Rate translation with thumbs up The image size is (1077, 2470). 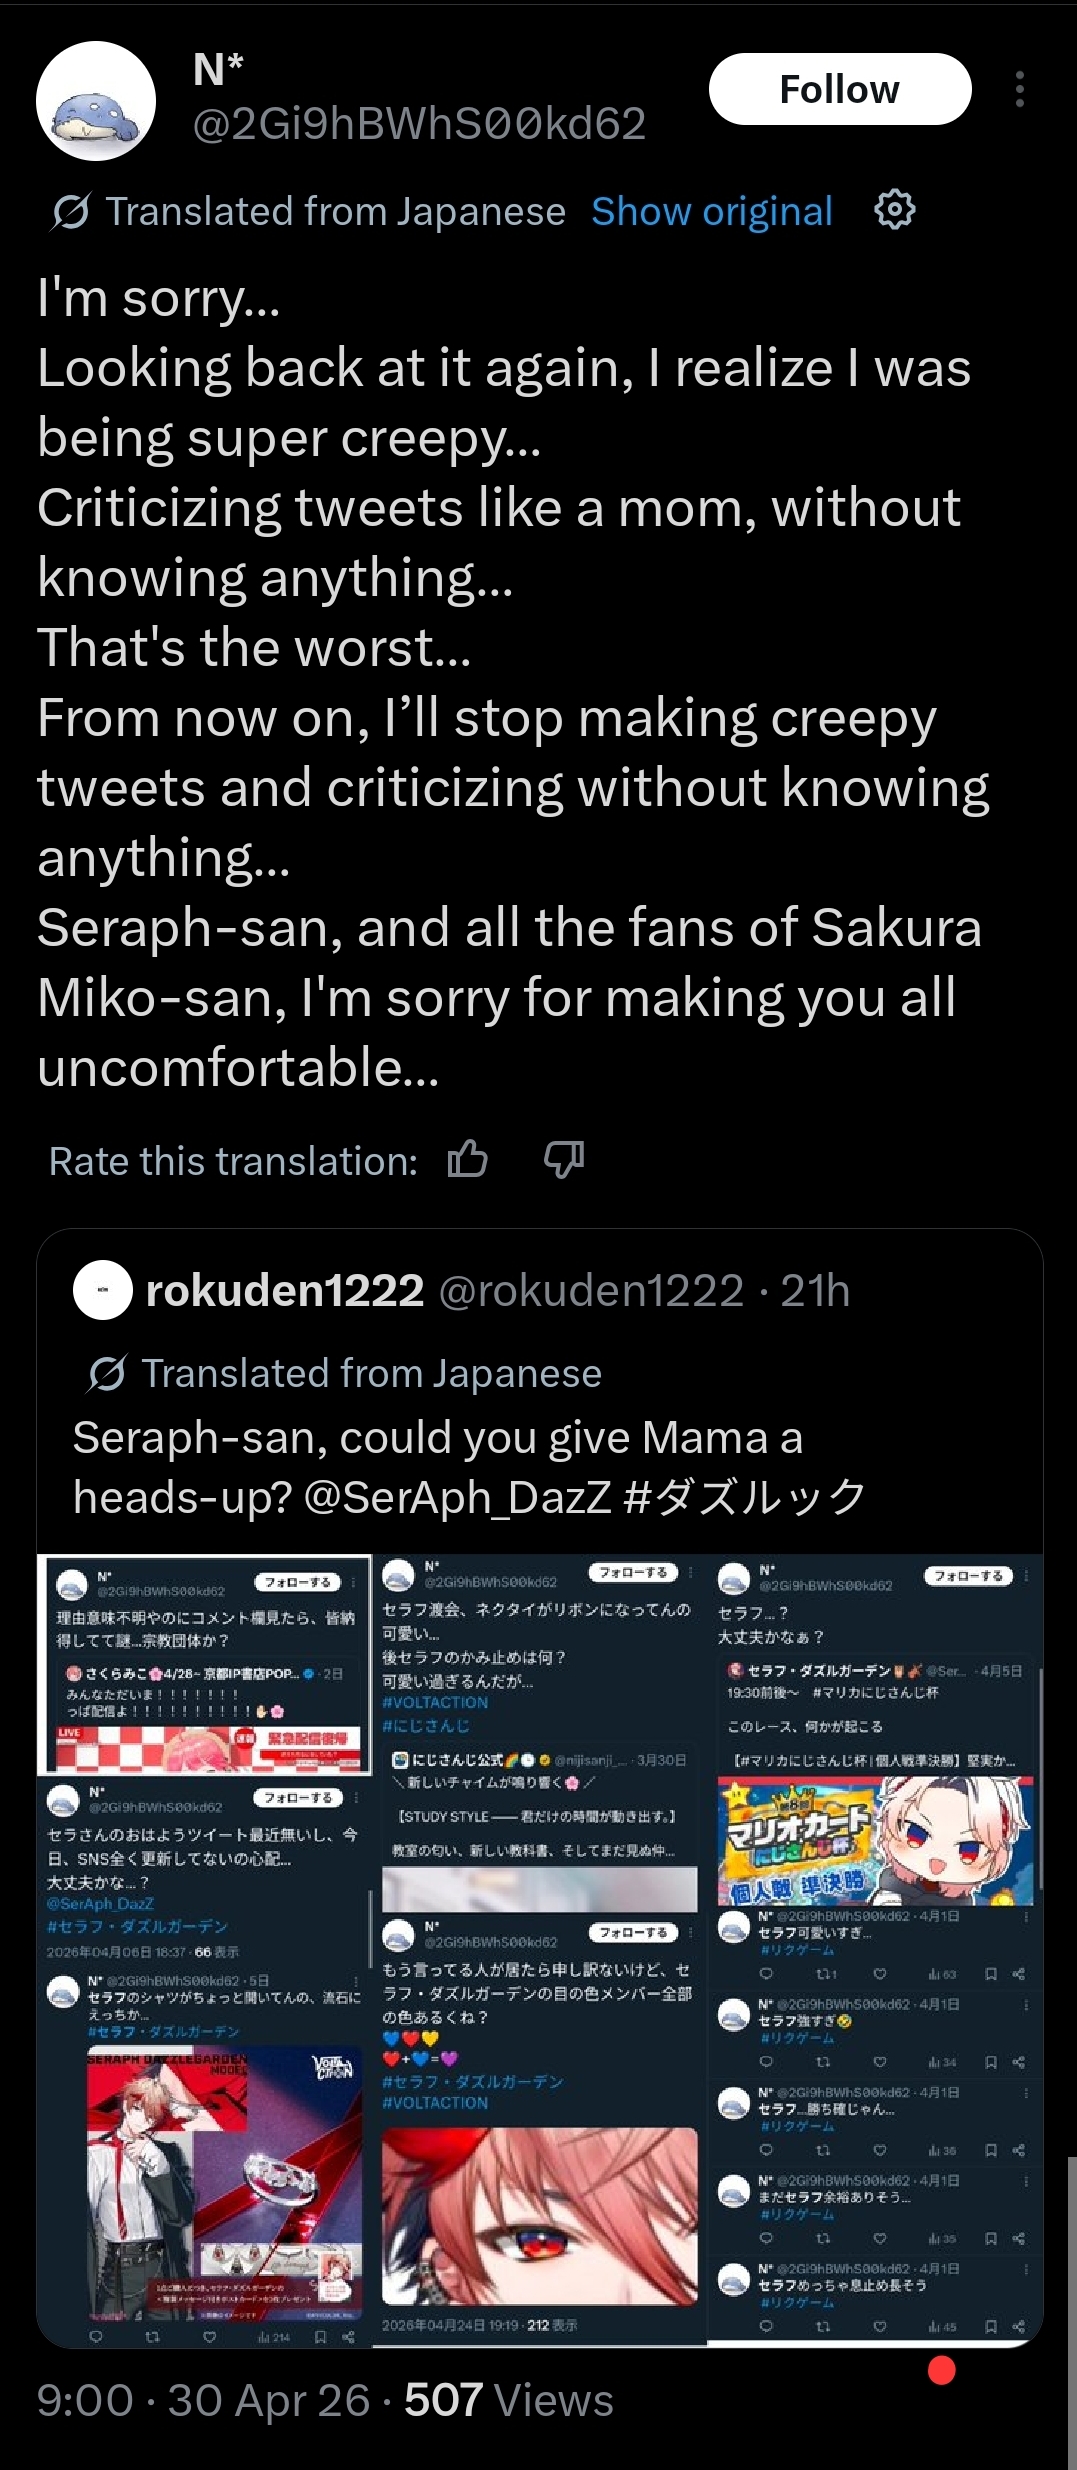[467, 1160]
